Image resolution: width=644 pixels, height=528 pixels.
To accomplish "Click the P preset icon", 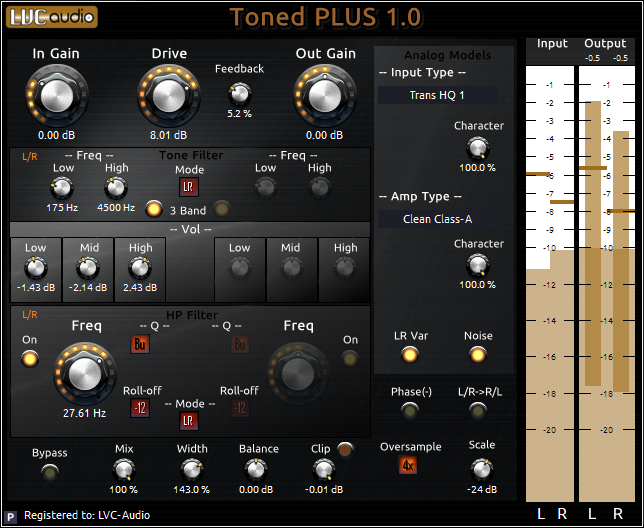I will 10,517.
